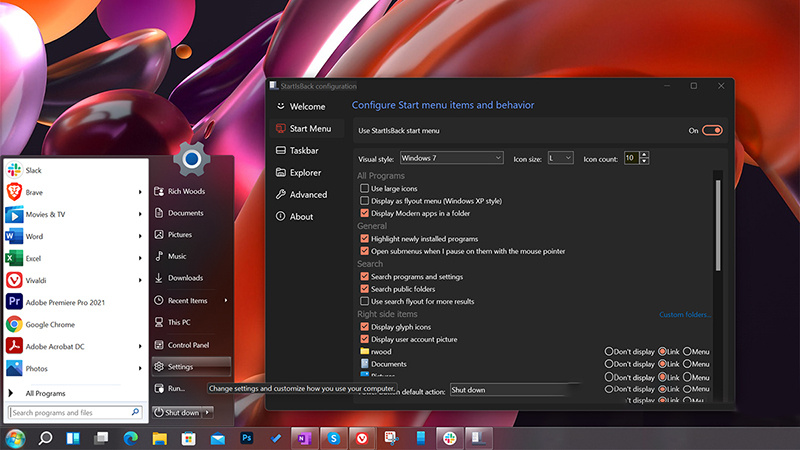This screenshot has width=800, height=450.
Task: Open File Explorer from the taskbar
Action: (160, 438)
